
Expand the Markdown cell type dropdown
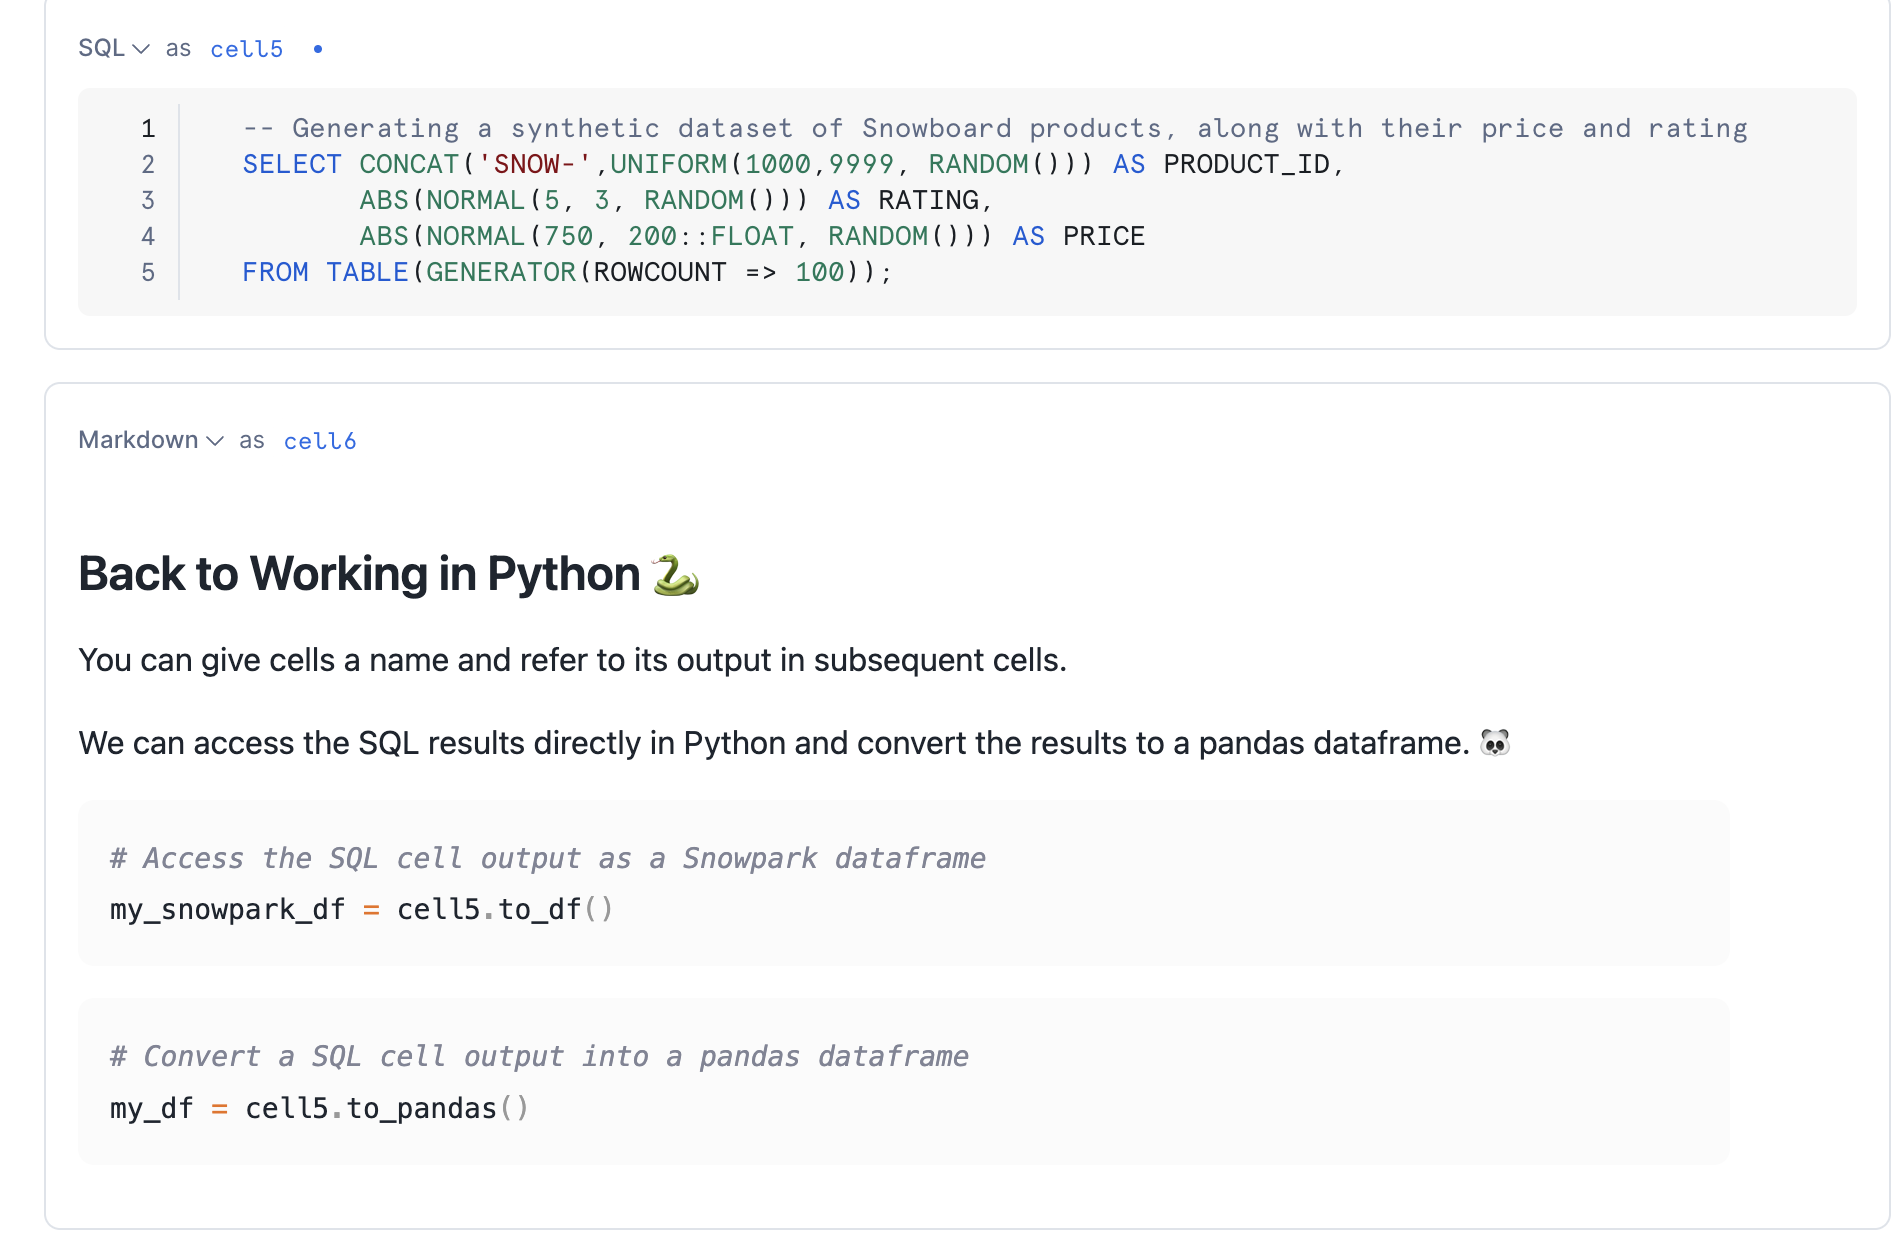(x=150, y=441)
